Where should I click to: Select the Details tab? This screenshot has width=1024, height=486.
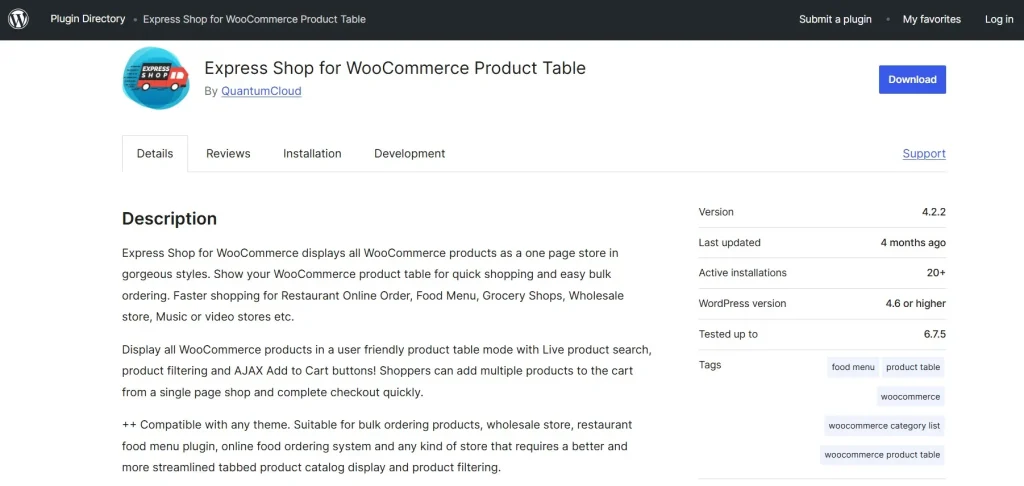[155, 154]
